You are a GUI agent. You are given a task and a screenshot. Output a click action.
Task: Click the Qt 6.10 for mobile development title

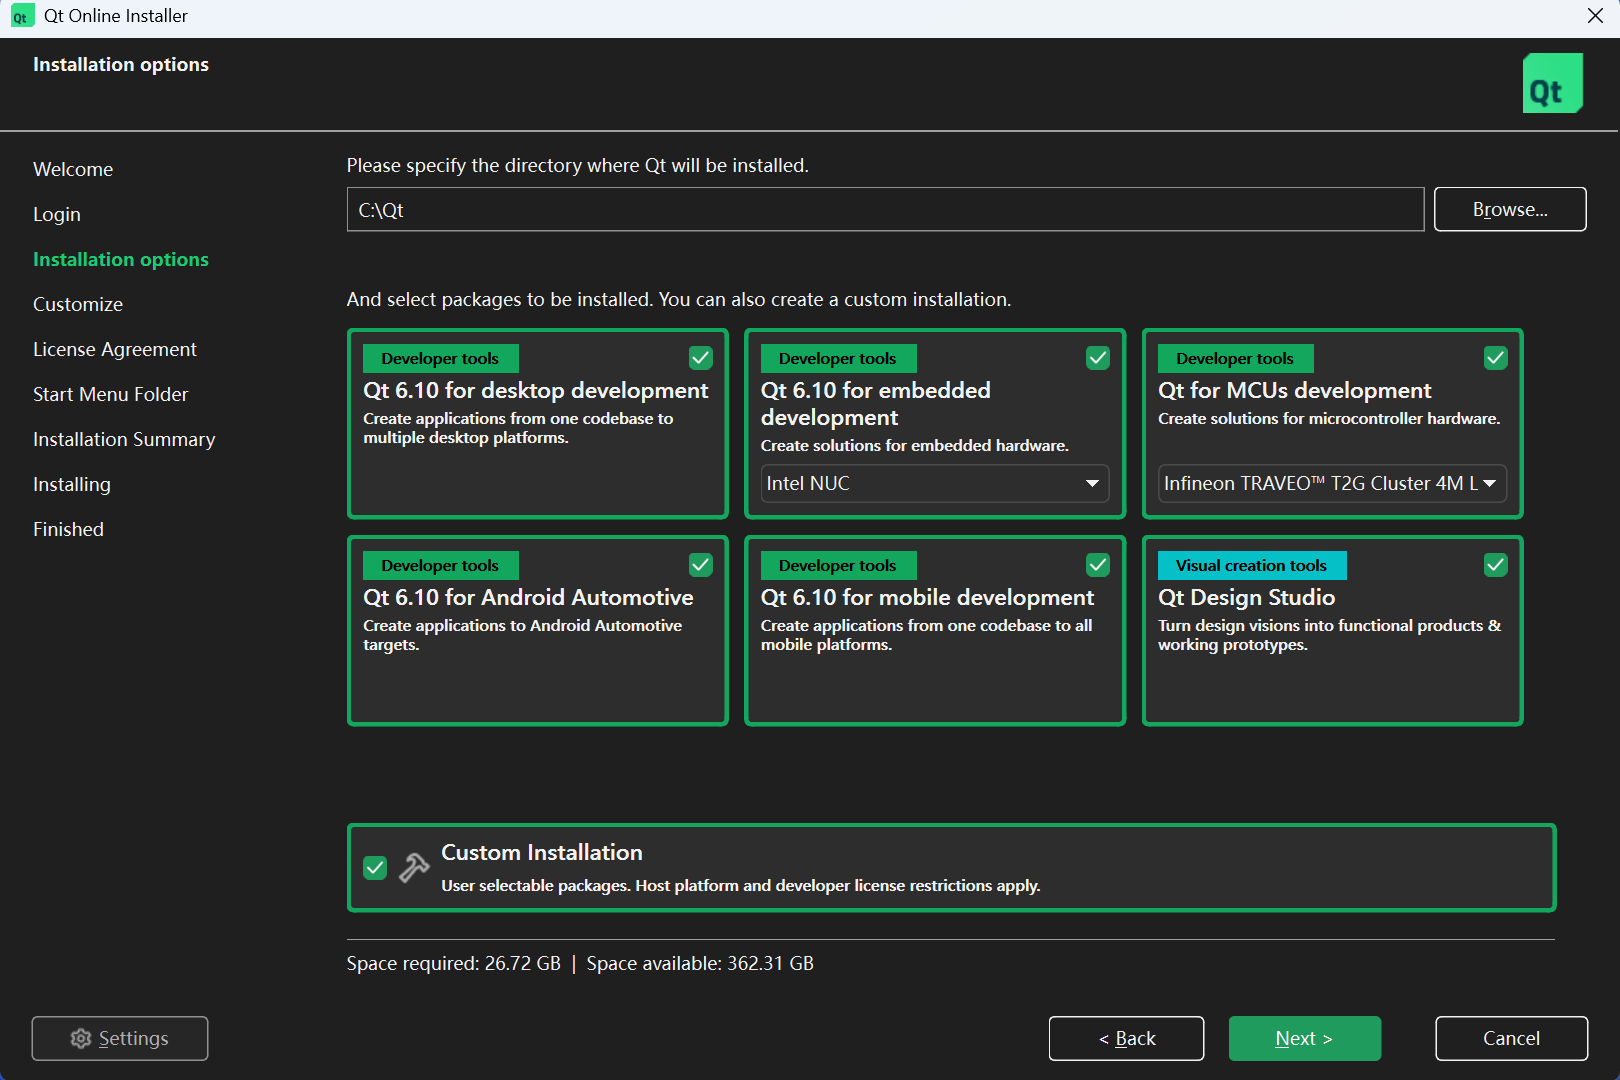[927, 597]
